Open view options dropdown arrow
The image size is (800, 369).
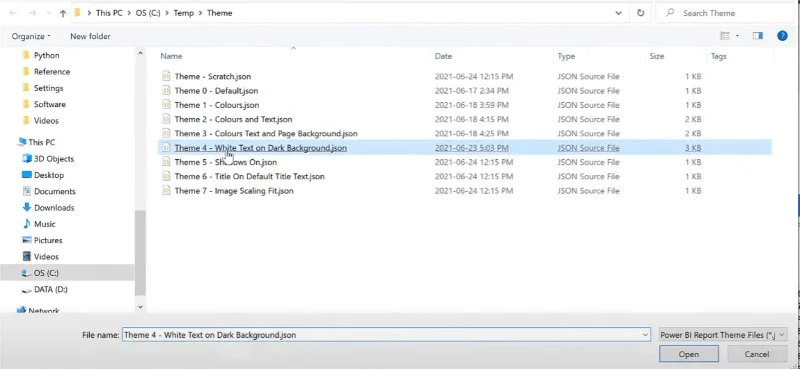click(x=737, y=36)
